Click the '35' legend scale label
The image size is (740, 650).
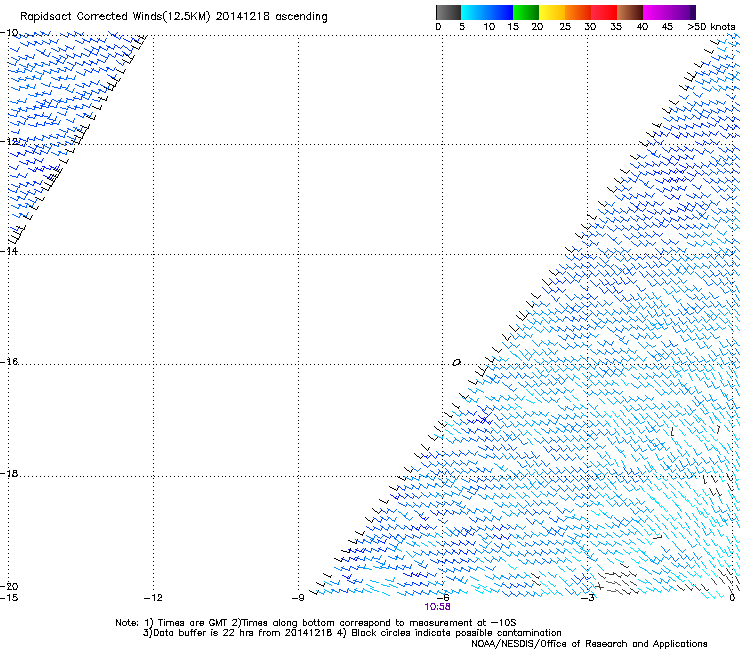point(616,27)
